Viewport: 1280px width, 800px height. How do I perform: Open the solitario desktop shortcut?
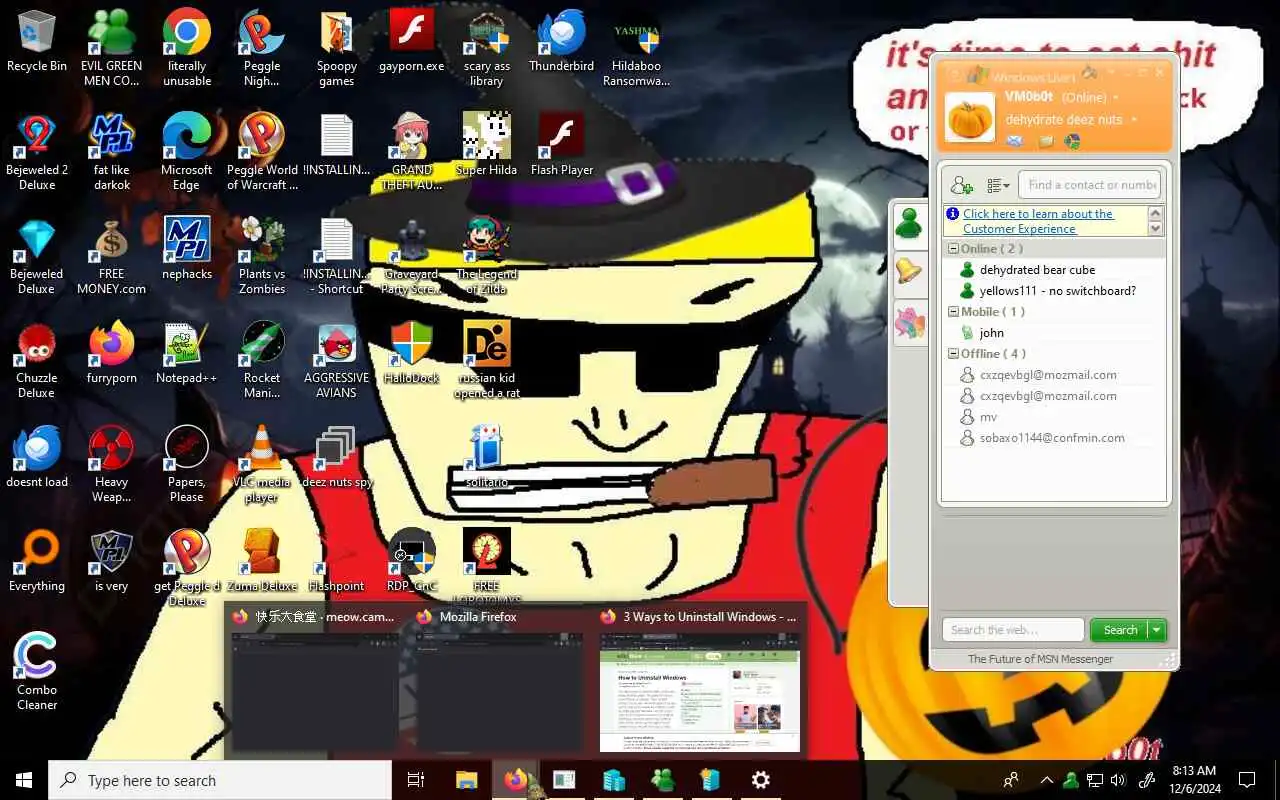point(487,458)
